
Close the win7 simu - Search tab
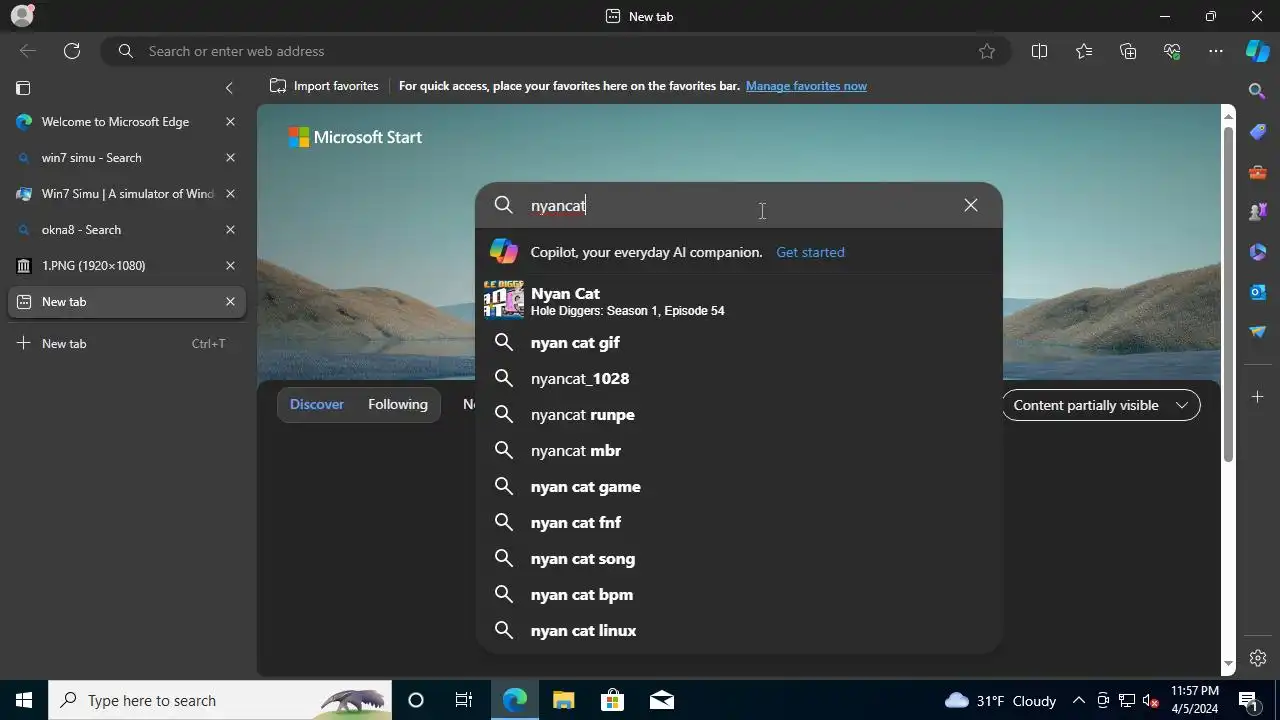point(230,158)
